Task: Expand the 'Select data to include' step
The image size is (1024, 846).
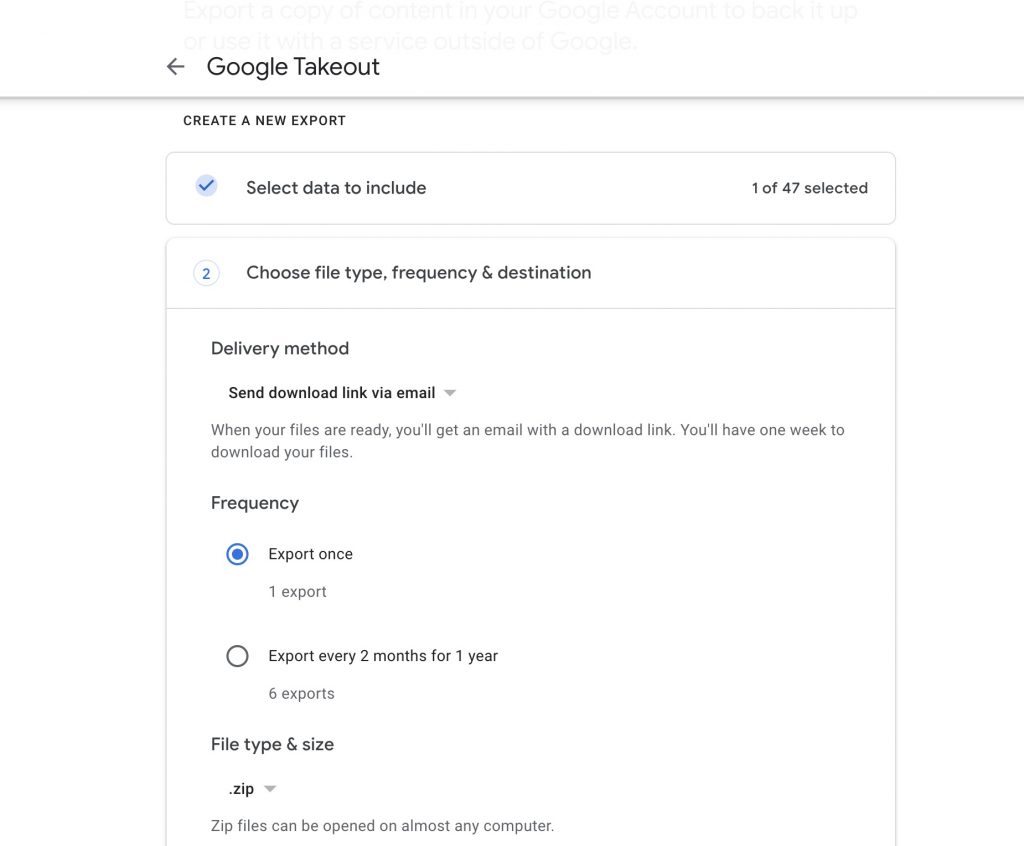Action: tap(336, 188)
